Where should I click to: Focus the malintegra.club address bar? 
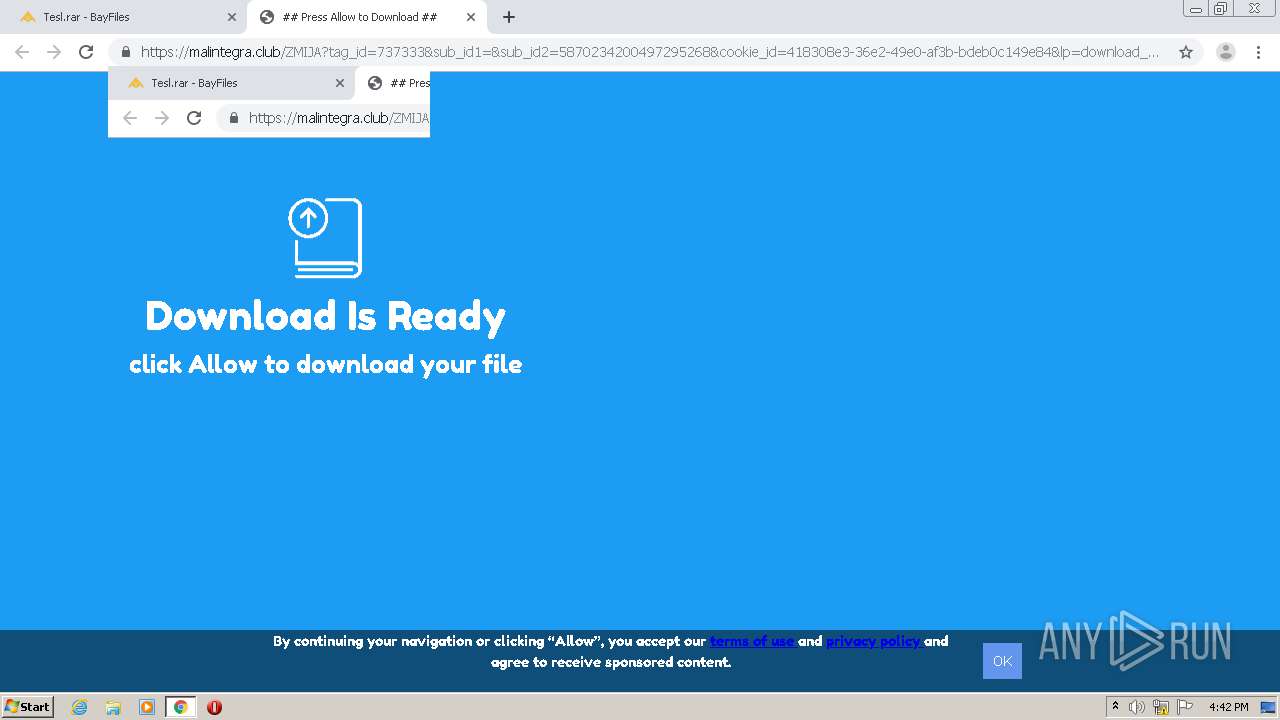click(650, 52)
